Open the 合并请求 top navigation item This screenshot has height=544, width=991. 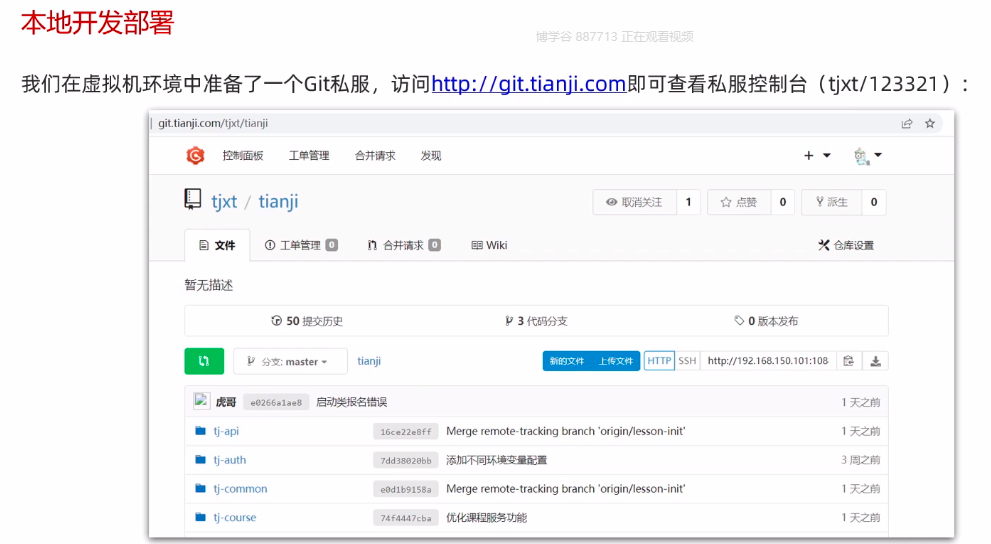click(375, 155)
